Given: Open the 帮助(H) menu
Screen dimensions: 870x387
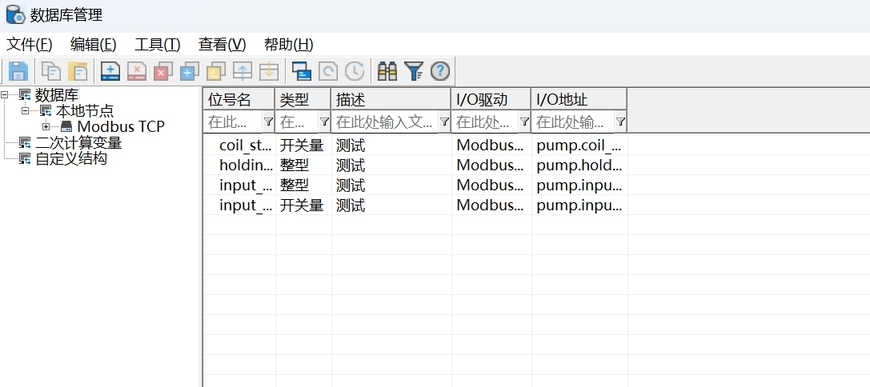Looking at the screenshot, I should (289, 44).
